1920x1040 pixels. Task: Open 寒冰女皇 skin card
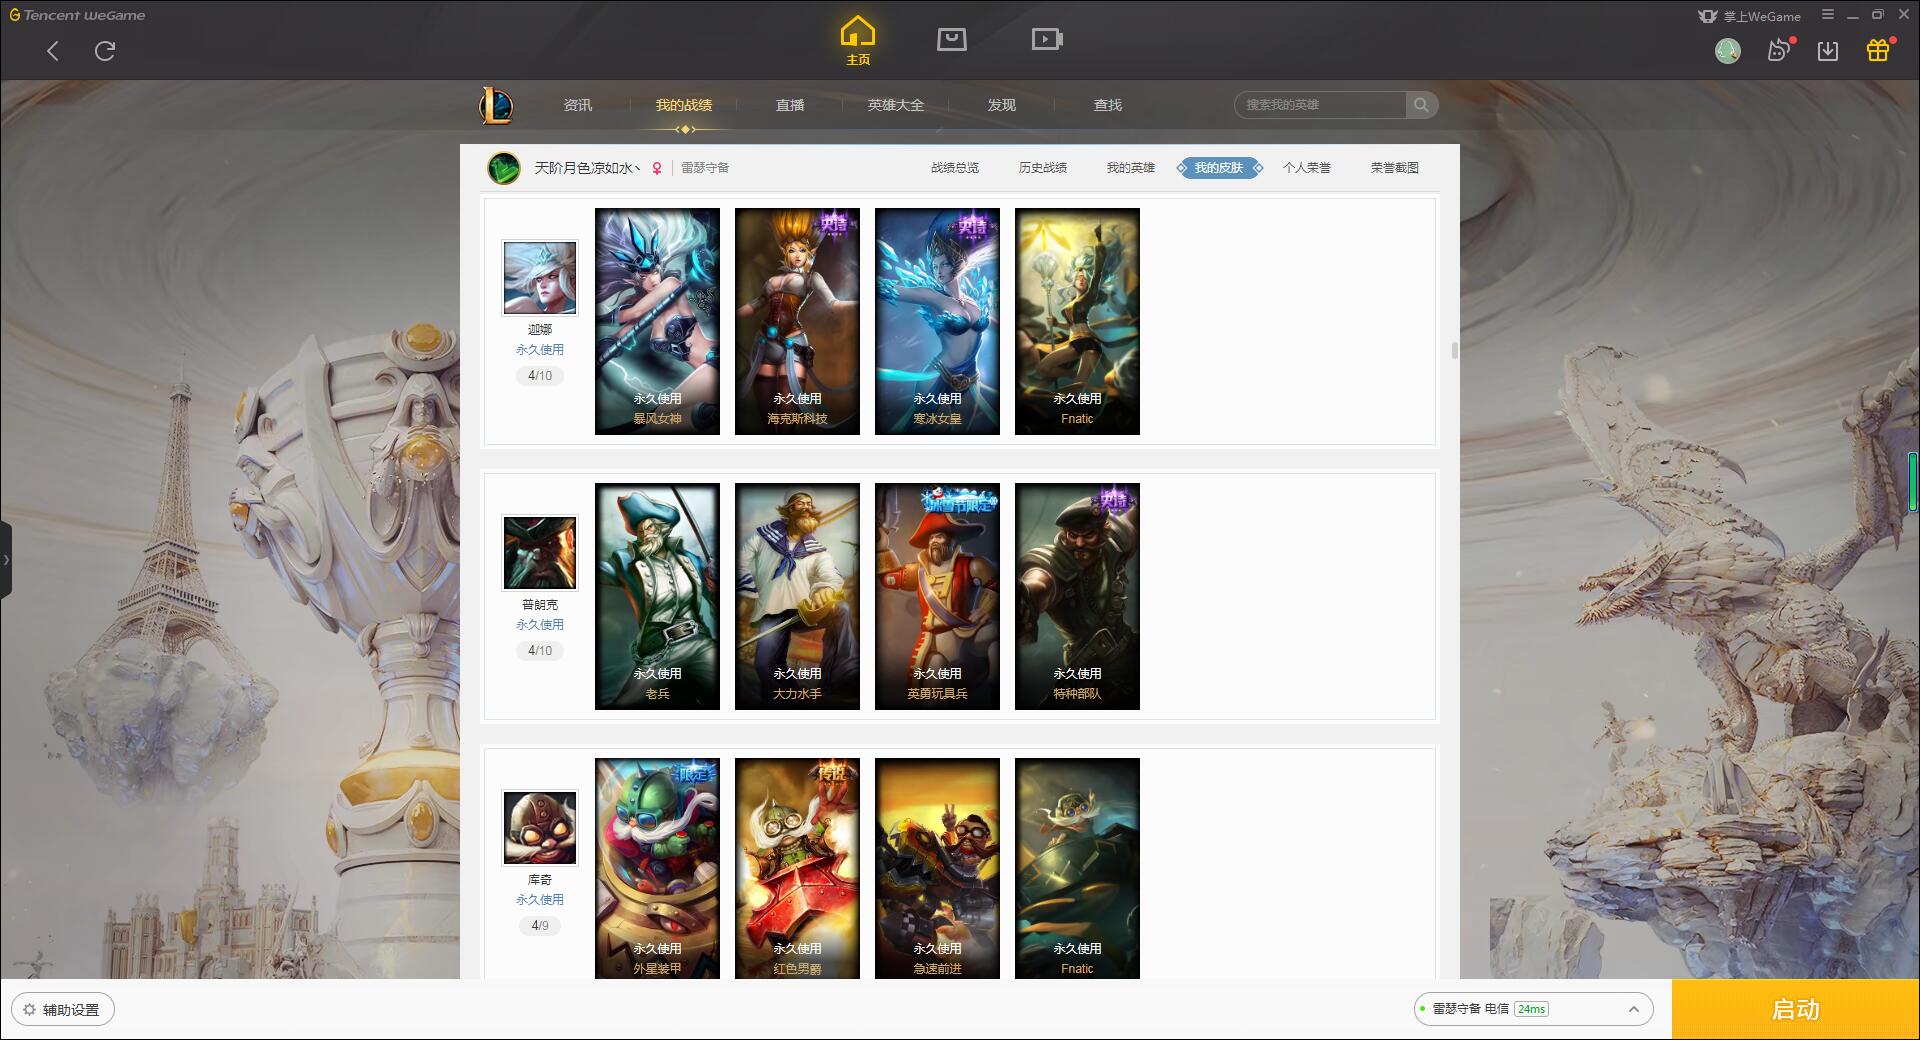pyautogui.click(x=937, y=321)
